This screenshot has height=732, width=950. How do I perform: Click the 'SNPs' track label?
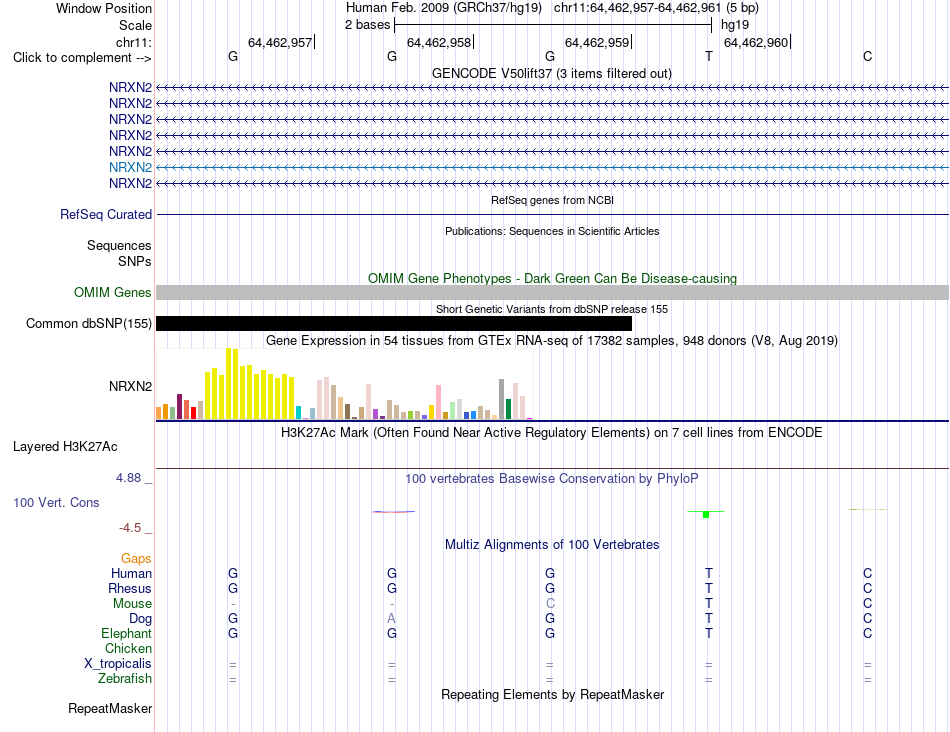coord(135,261)
